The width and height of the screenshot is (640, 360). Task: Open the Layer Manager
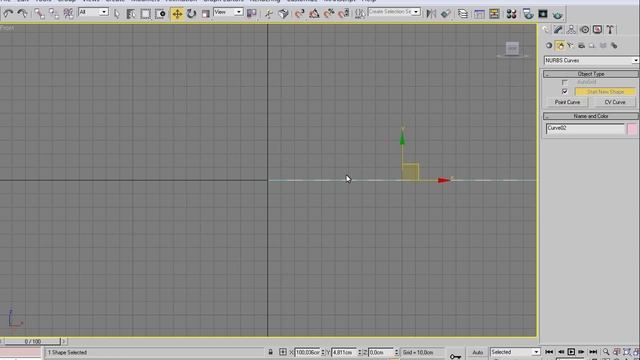462,14
